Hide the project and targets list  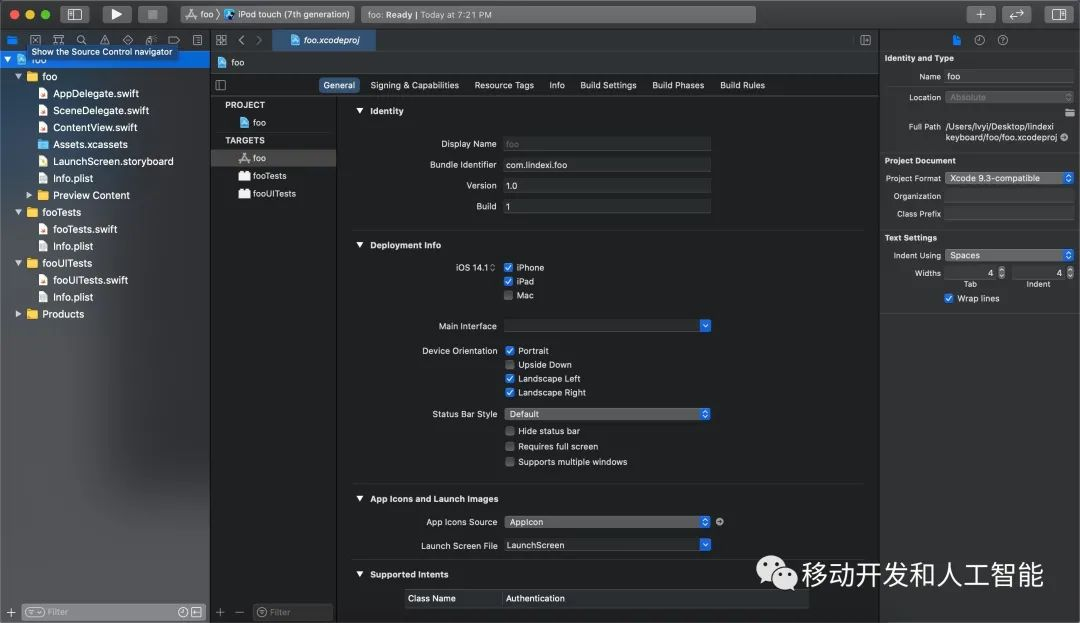pos(220,85)
